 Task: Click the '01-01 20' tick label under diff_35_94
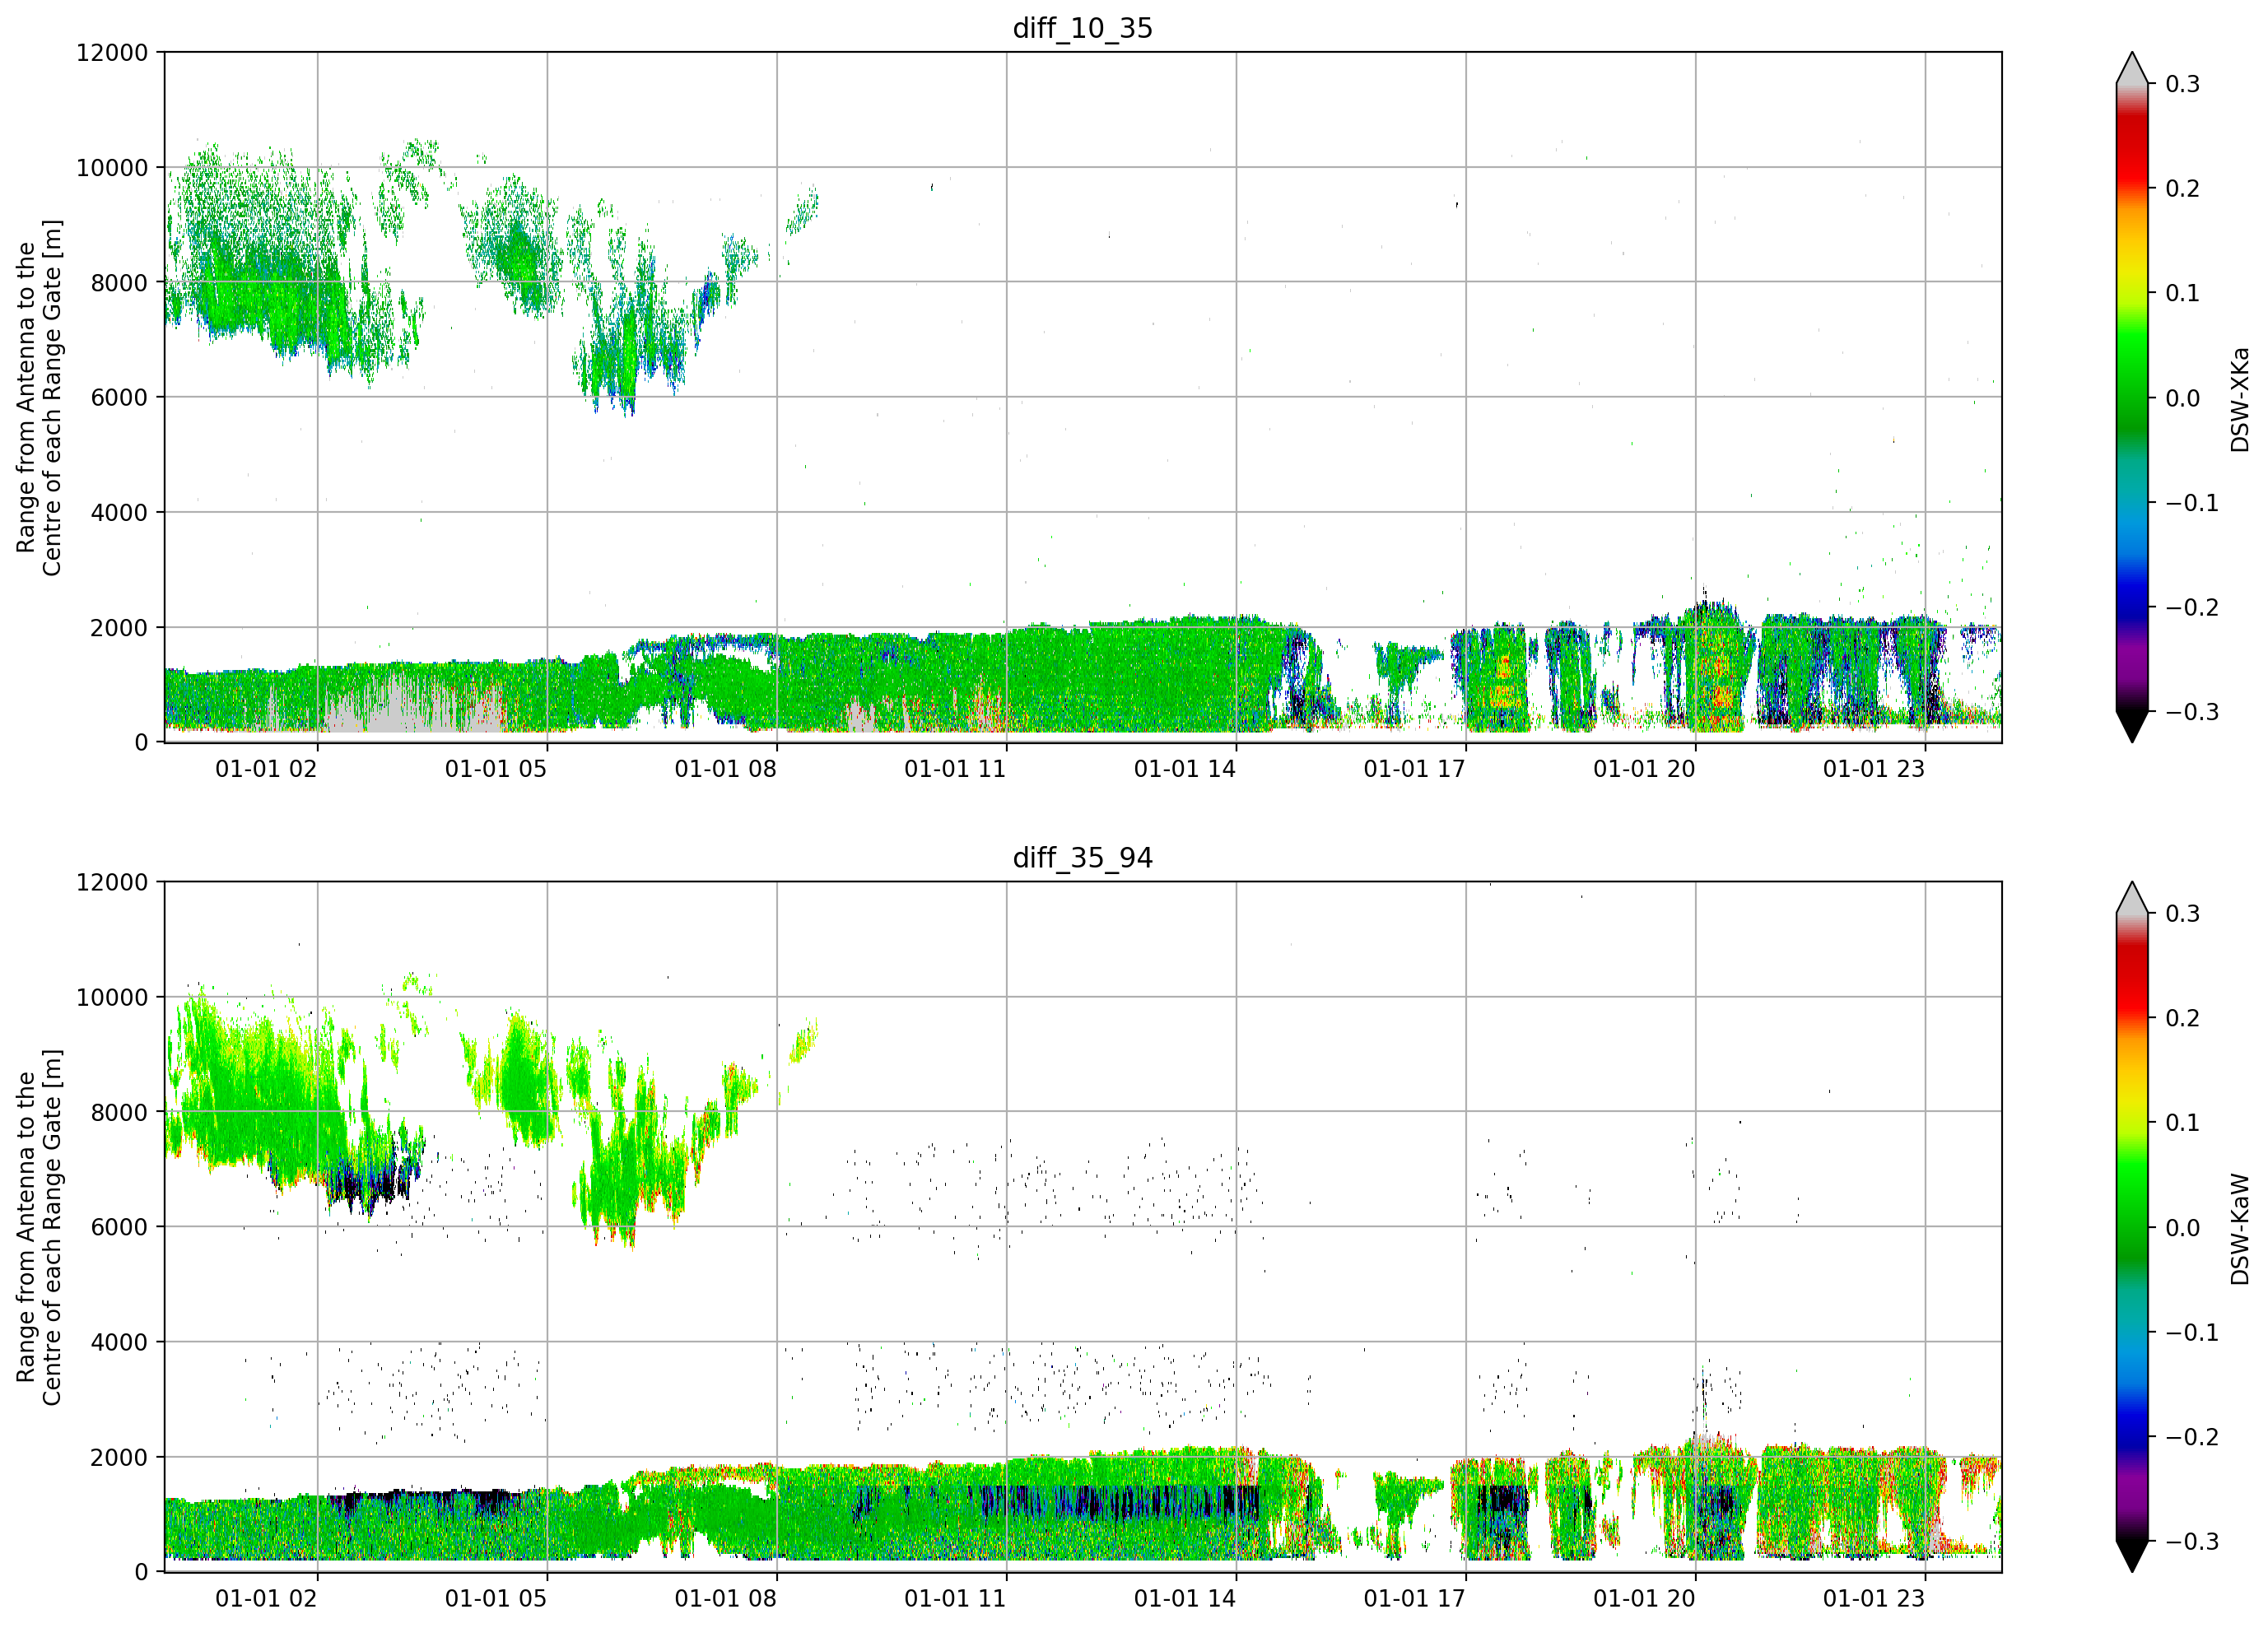1644,1599
